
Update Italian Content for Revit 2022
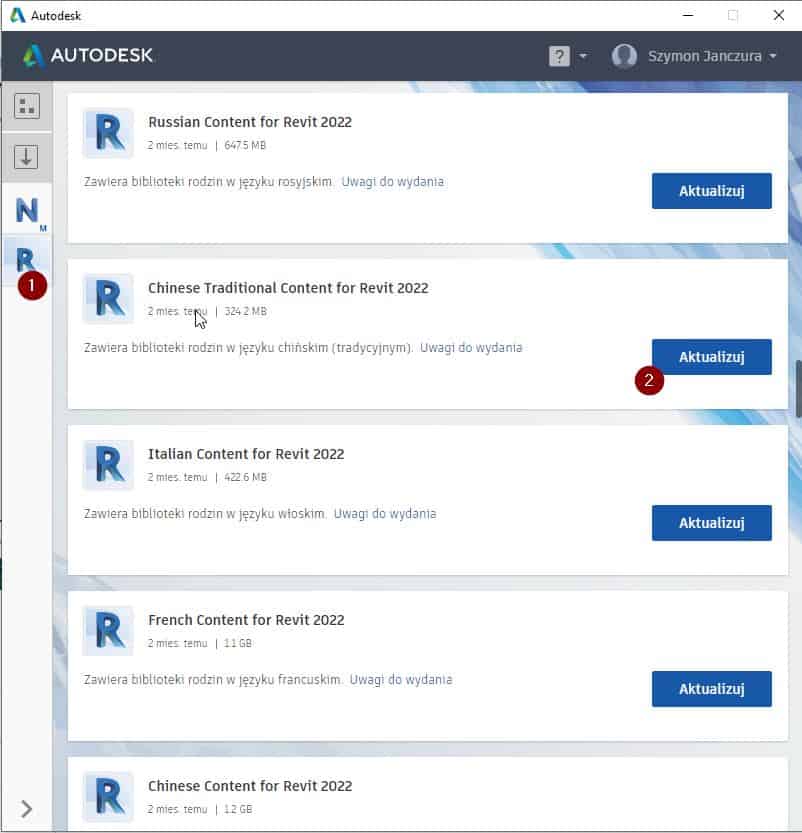[x=711, y=523]
